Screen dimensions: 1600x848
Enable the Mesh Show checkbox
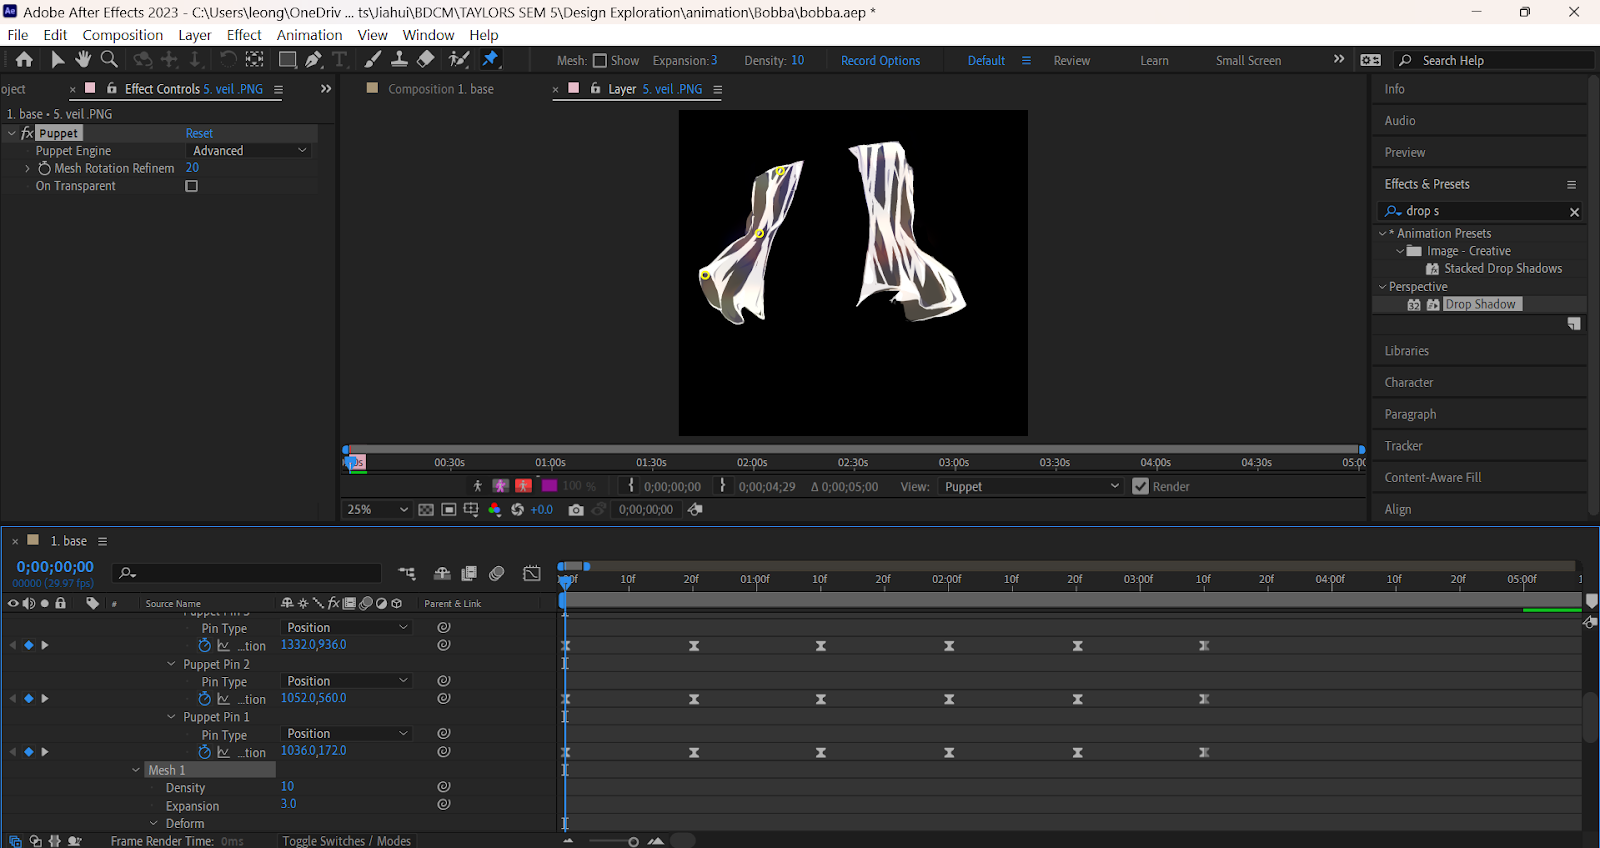[600, 61]
